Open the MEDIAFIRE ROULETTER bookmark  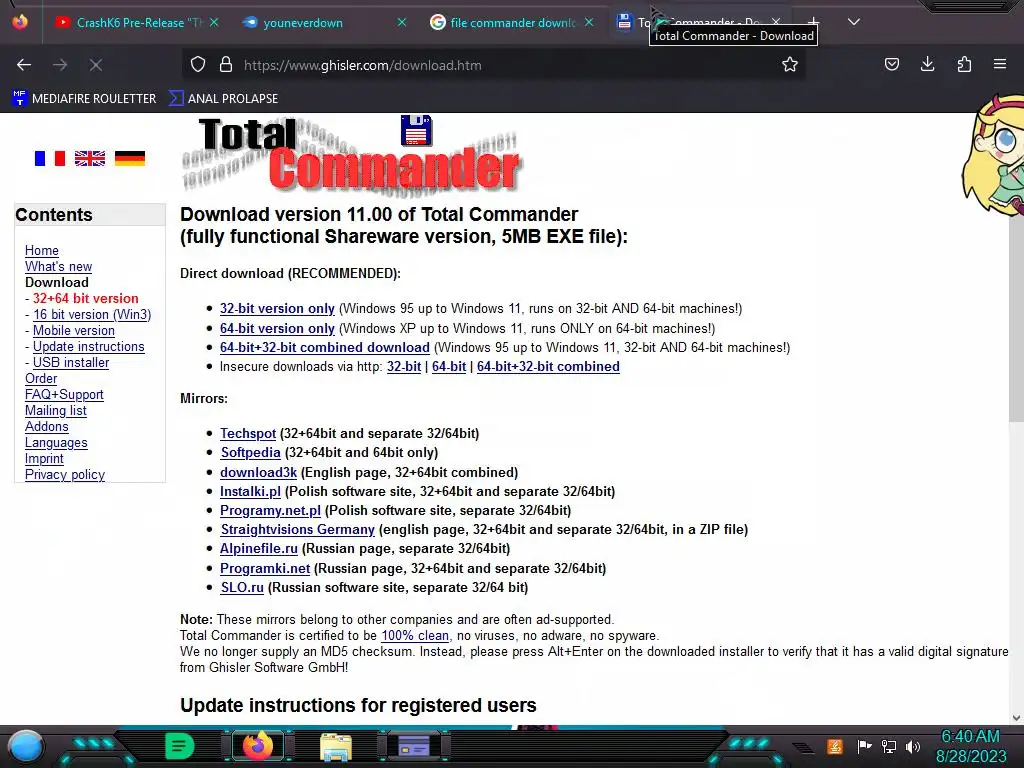[85, 99]
